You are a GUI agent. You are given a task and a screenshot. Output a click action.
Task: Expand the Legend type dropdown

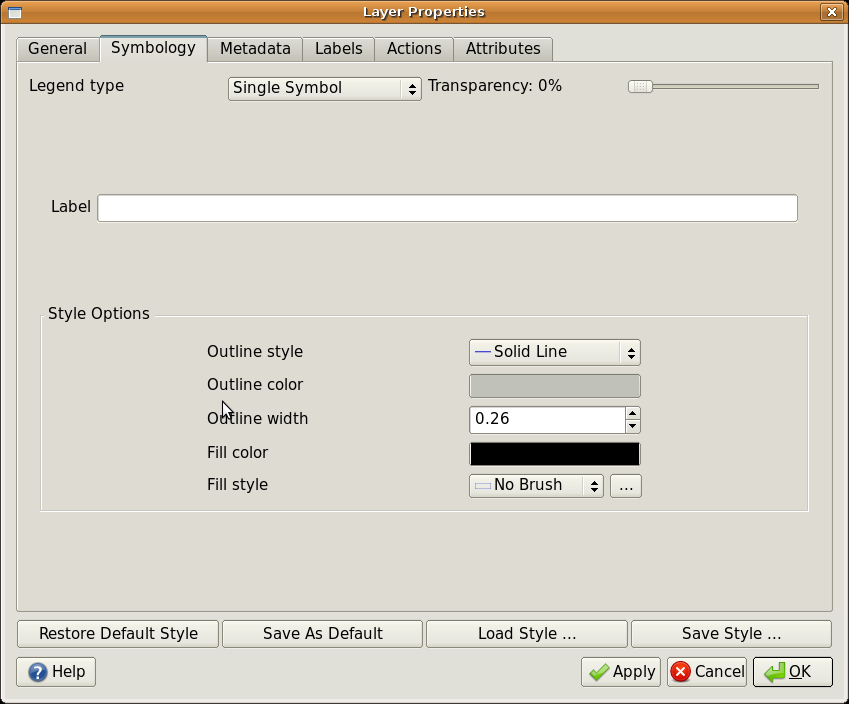pyautogui.click(x=324, y=88)
